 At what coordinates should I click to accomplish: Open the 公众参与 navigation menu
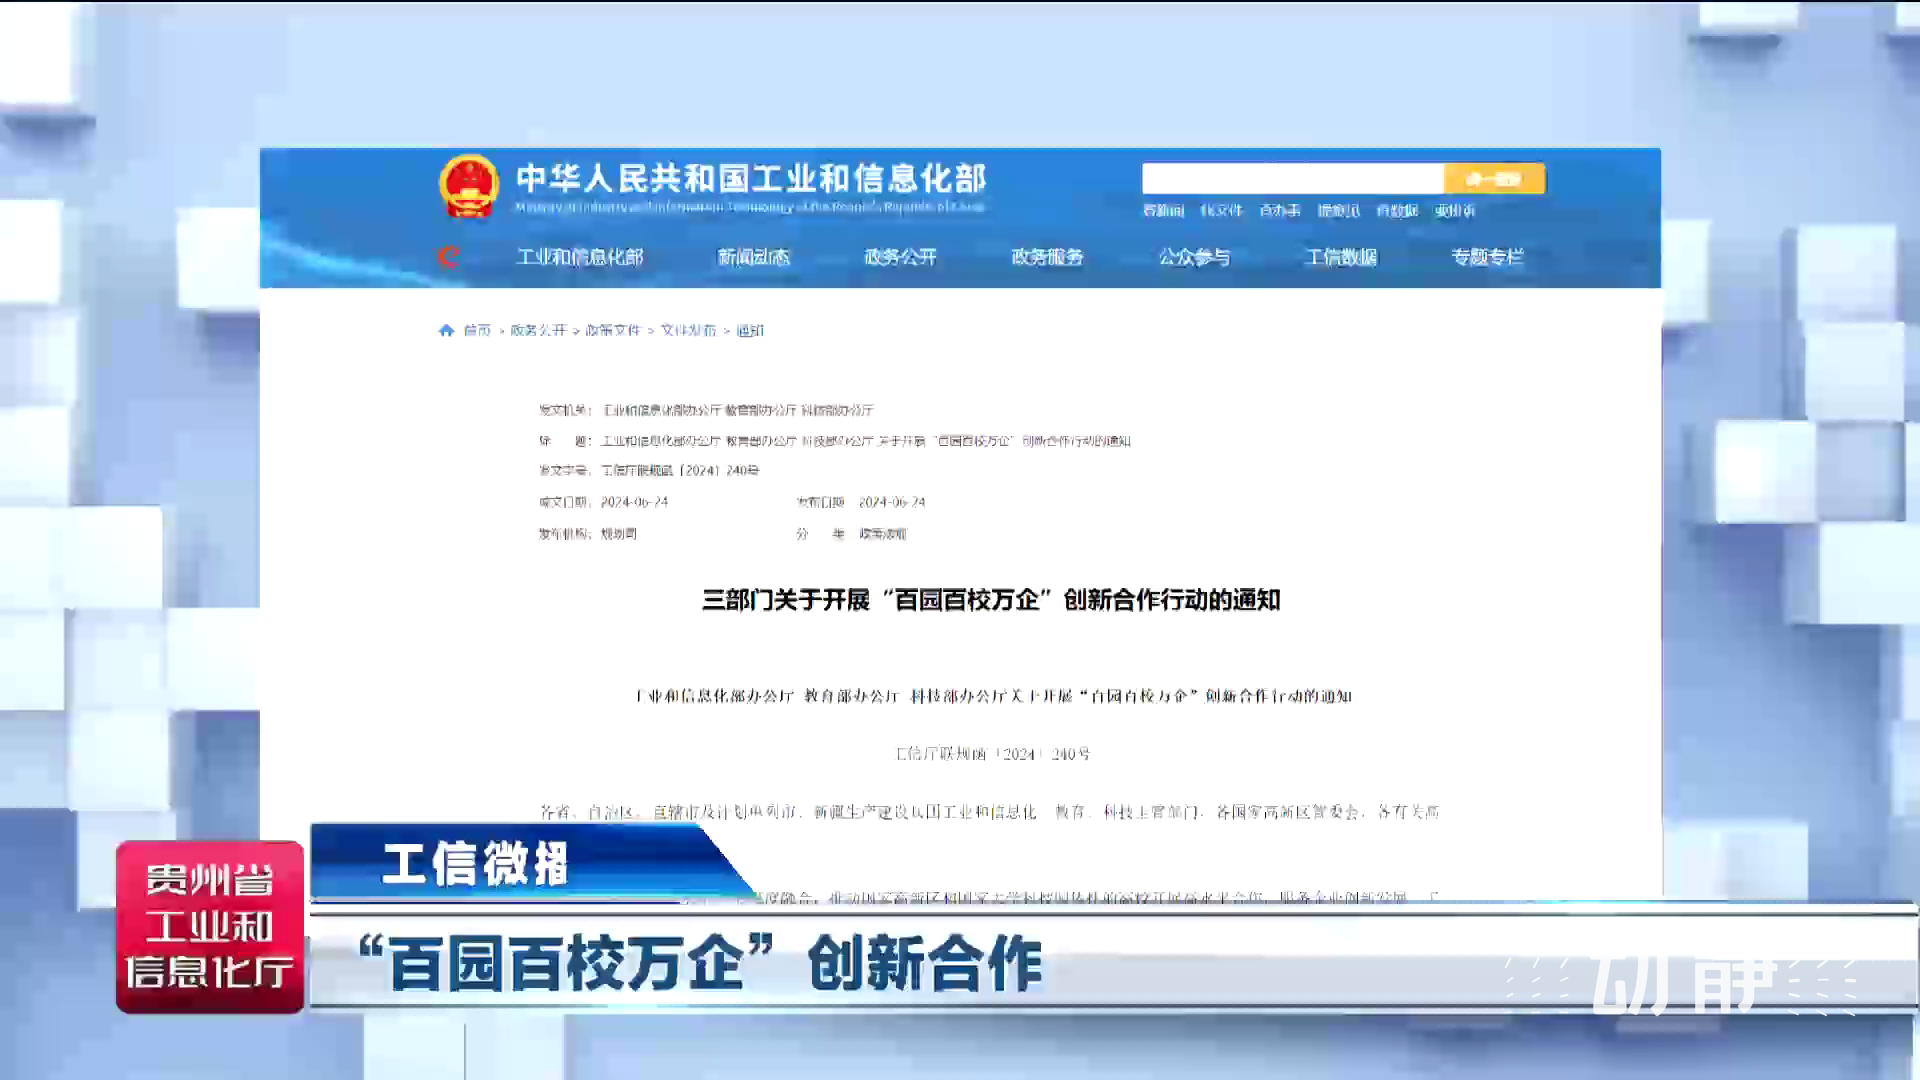(x=1194, y=257)
